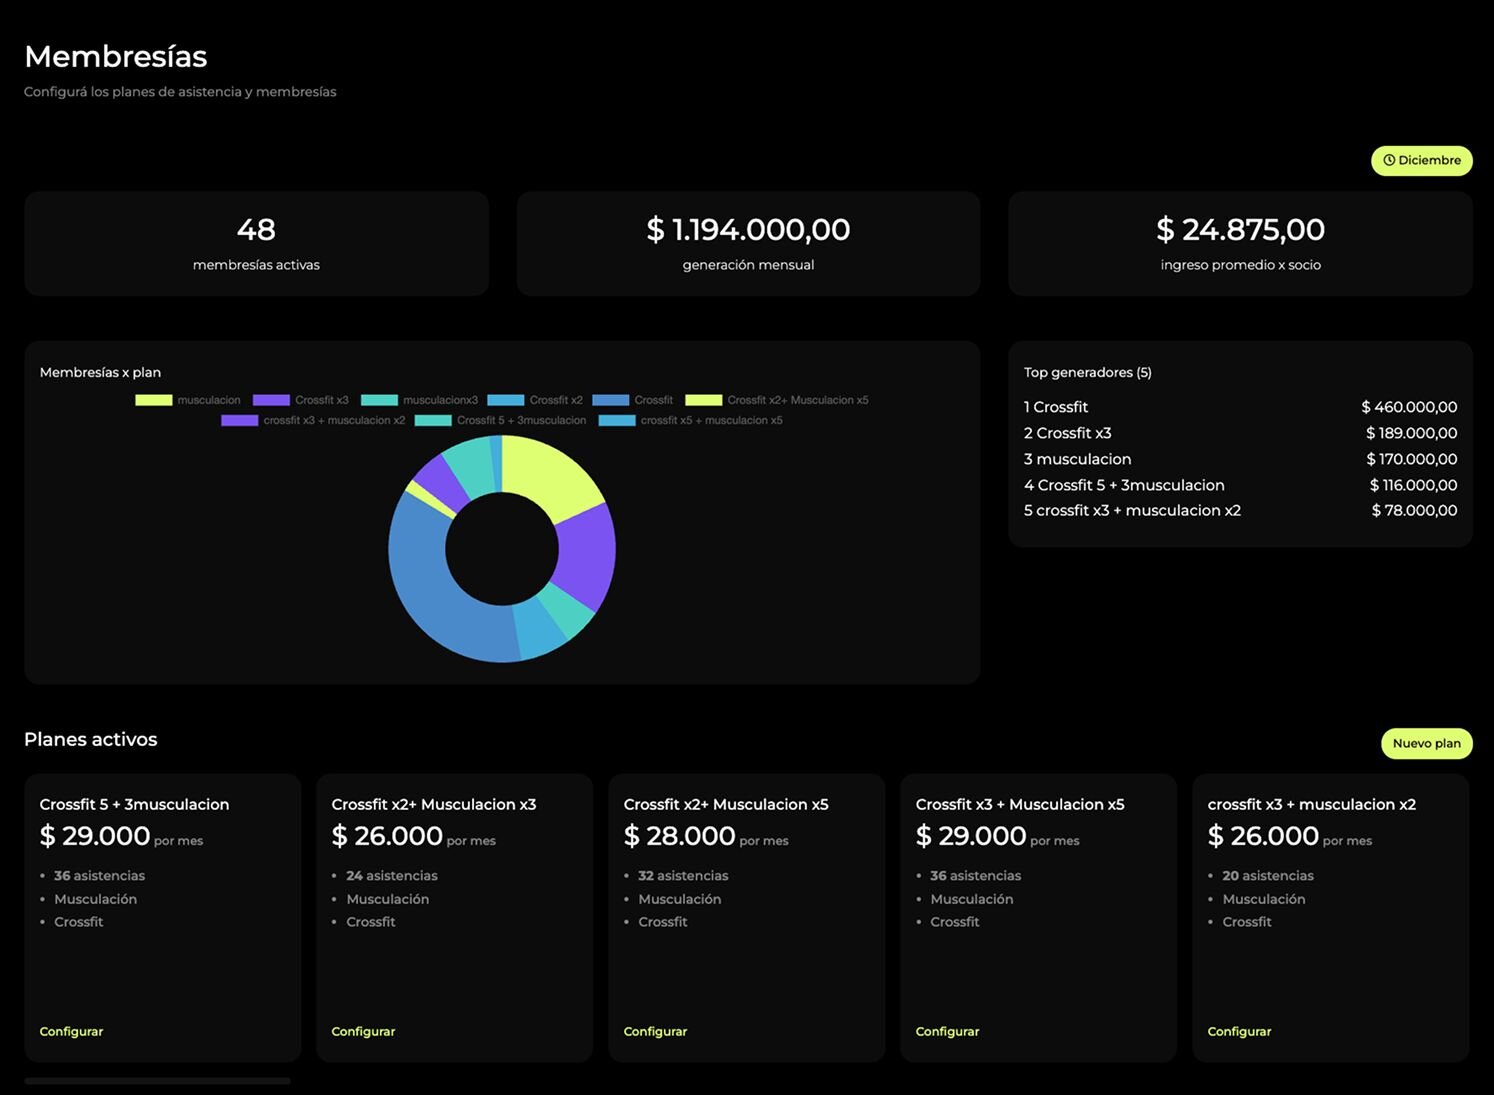The width and height of the screenshot is (1494, 1095).
Task: Select the 1 Crossfit top generator row
Action: (x=1239, y=407)
